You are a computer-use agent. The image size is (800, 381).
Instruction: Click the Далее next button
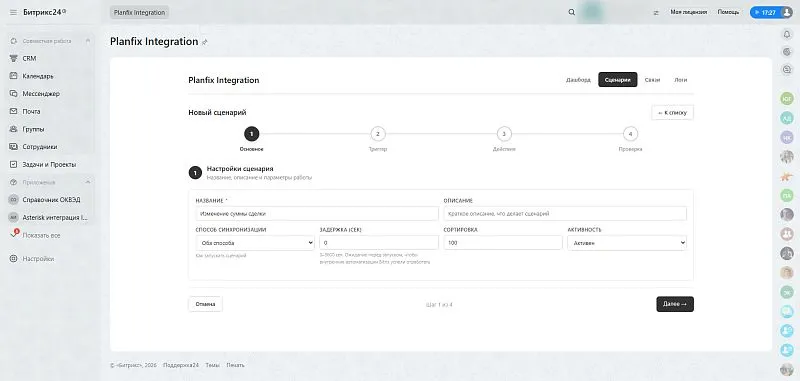coord(675,304)
